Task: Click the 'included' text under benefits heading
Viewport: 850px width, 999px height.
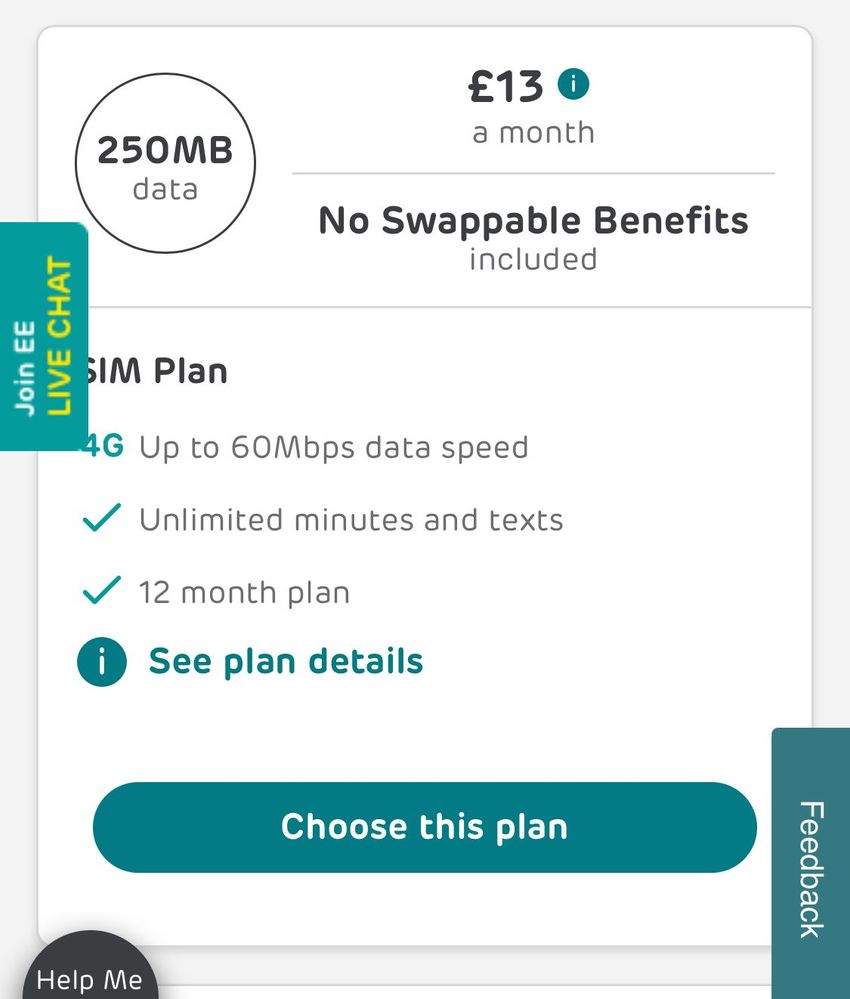Action: click(533, 259)
